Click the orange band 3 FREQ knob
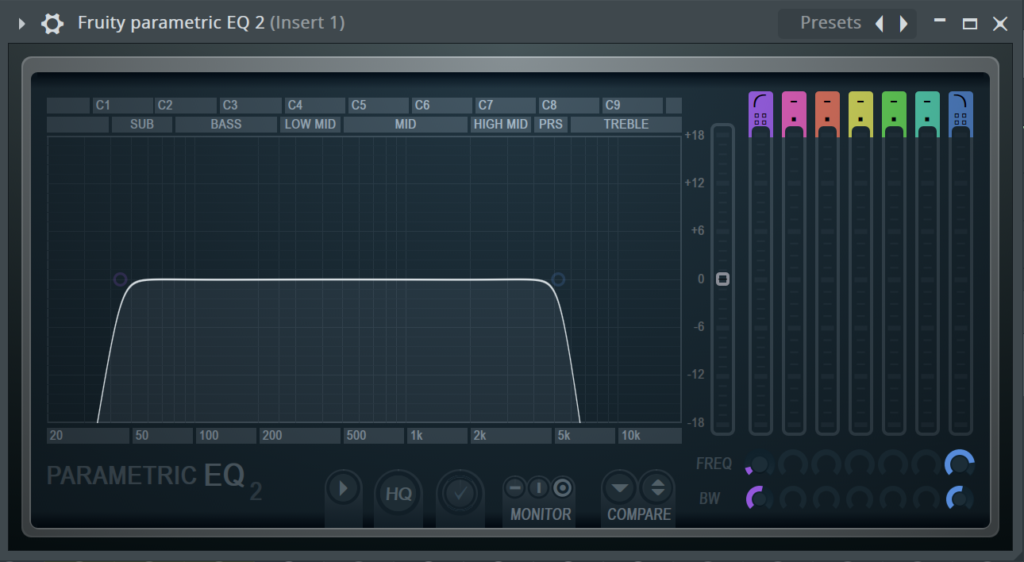The height and width of the screenshot is (562, 1024). coord(826,464)
